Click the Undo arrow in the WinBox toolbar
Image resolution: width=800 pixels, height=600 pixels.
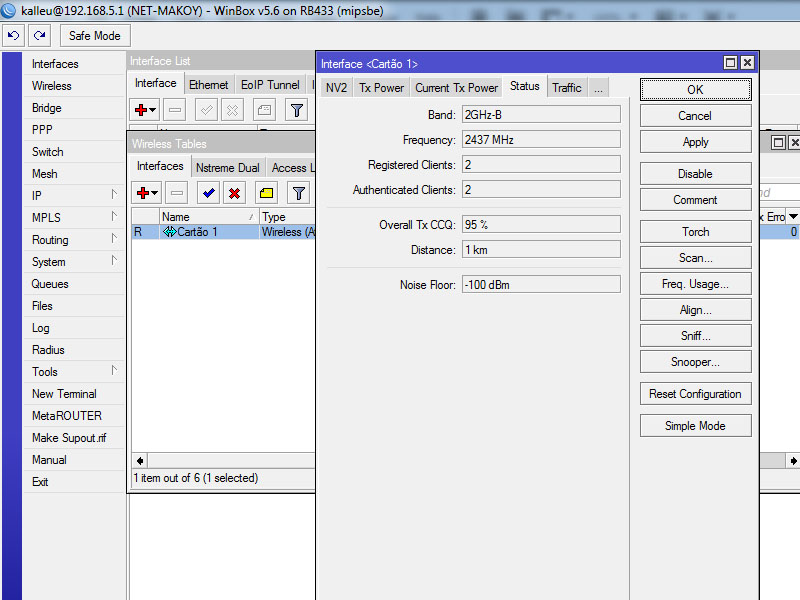(x=13, y=36)
